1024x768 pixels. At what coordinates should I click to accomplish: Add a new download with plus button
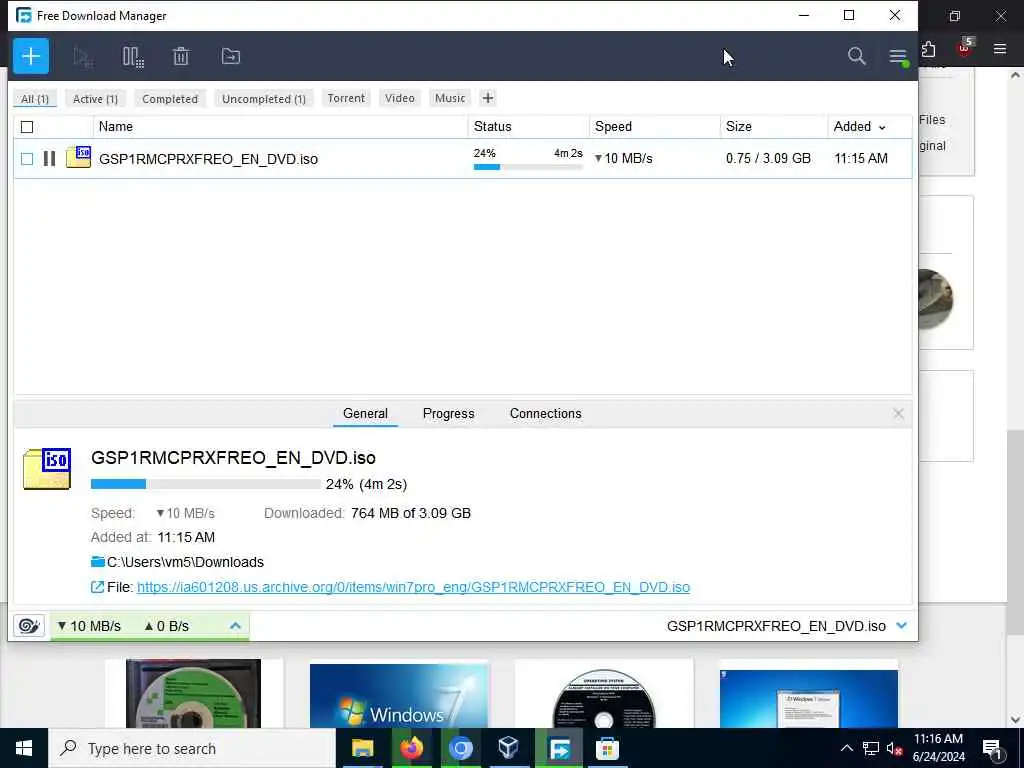tap(31, 56)
